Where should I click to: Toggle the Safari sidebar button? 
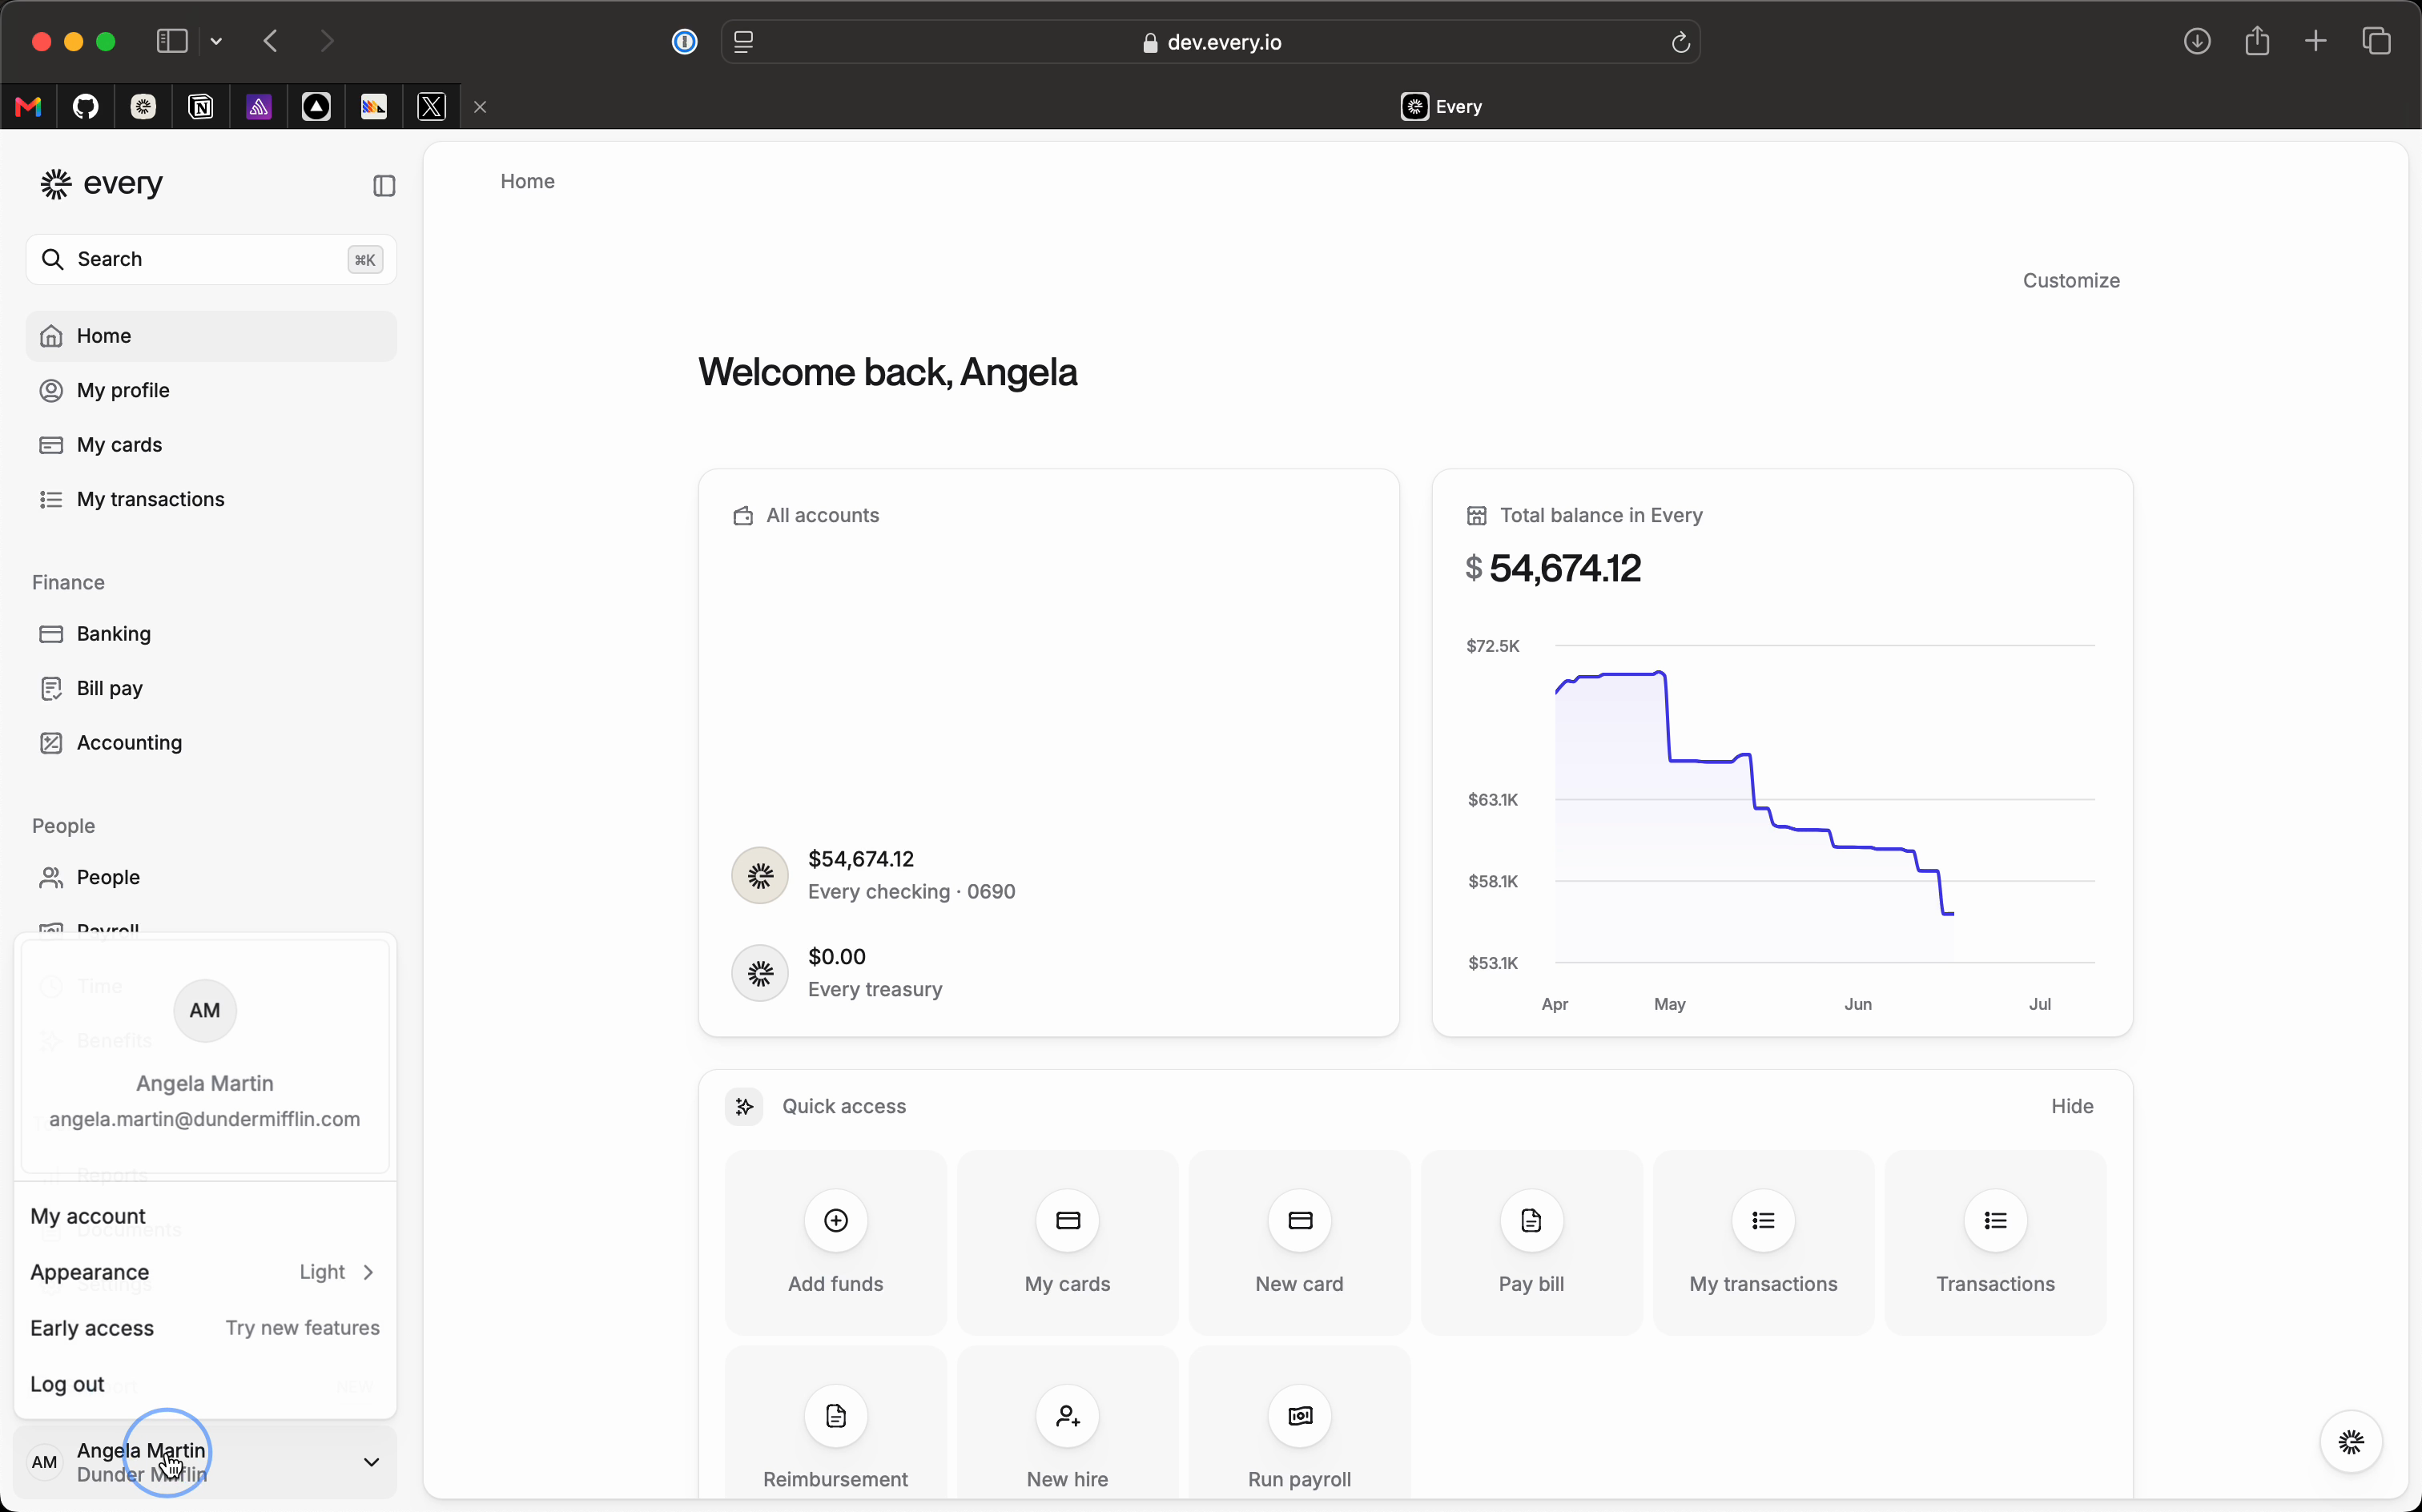tap(172, 41)
